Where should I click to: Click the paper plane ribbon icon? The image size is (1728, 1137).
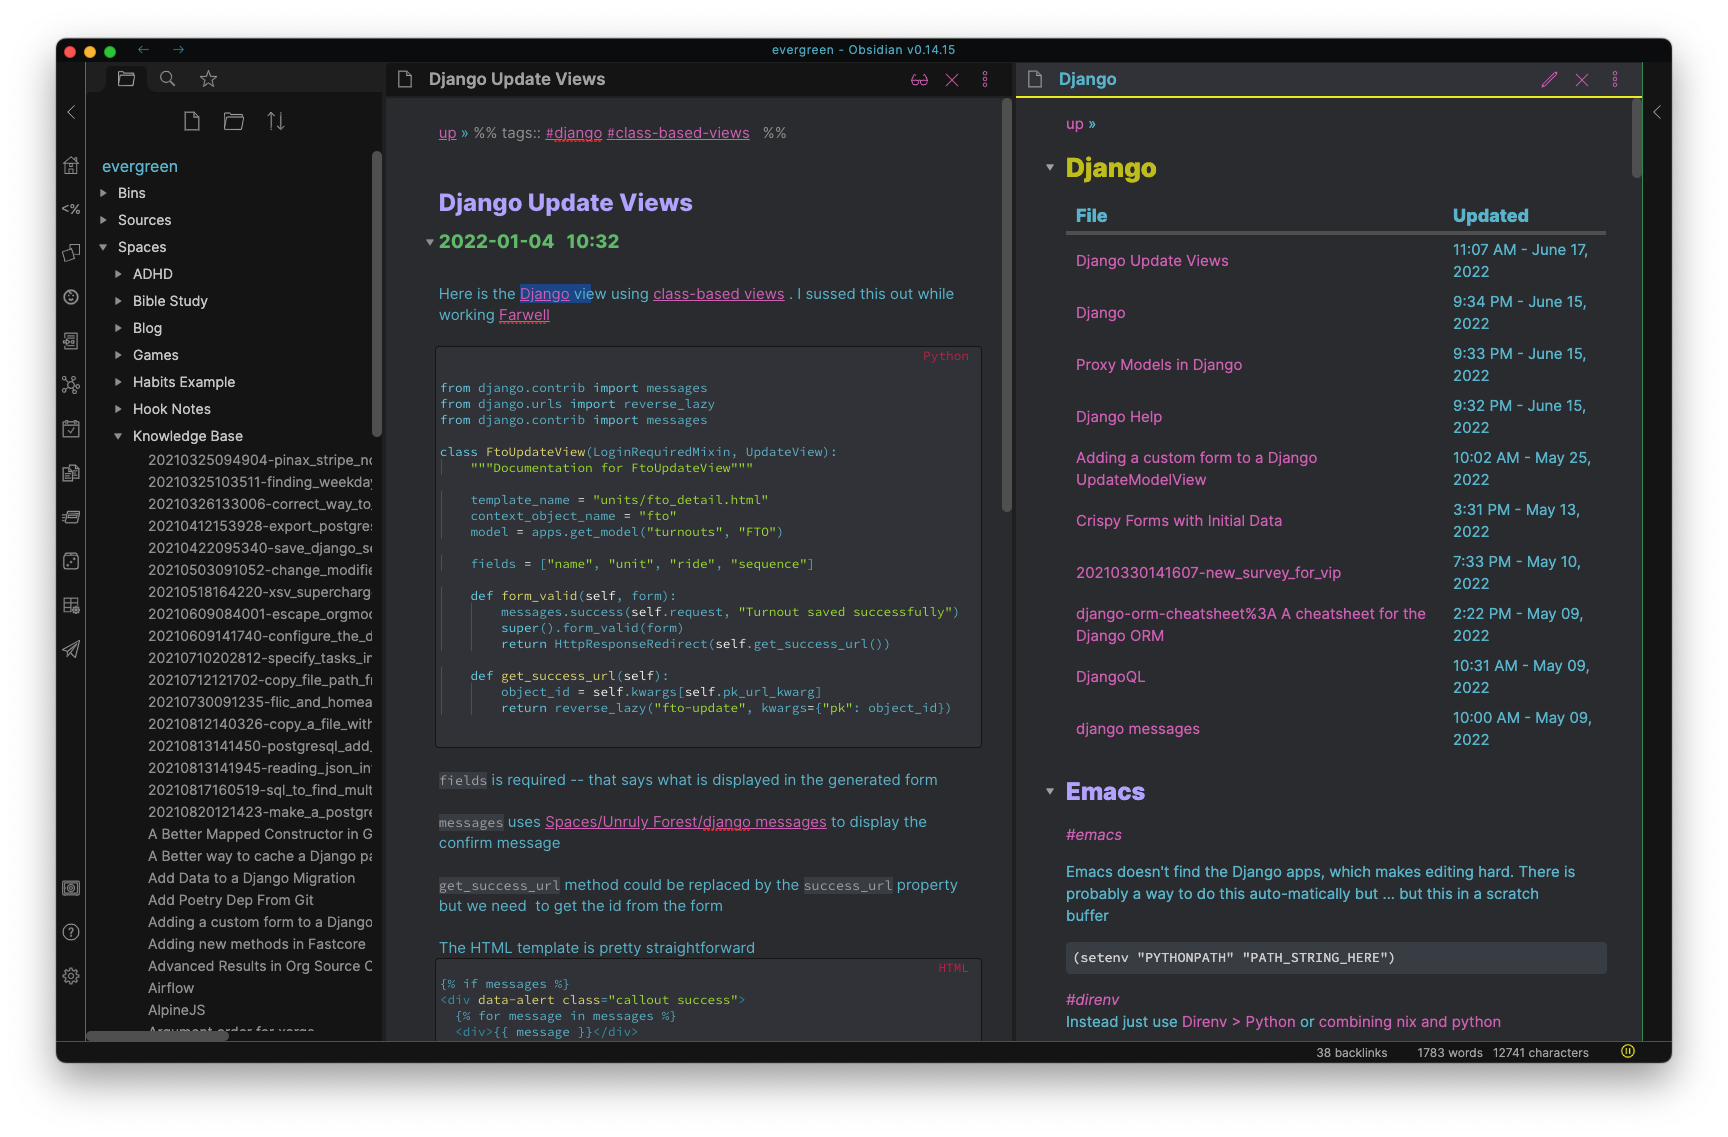pyautogui.click(x=71, y=649)
